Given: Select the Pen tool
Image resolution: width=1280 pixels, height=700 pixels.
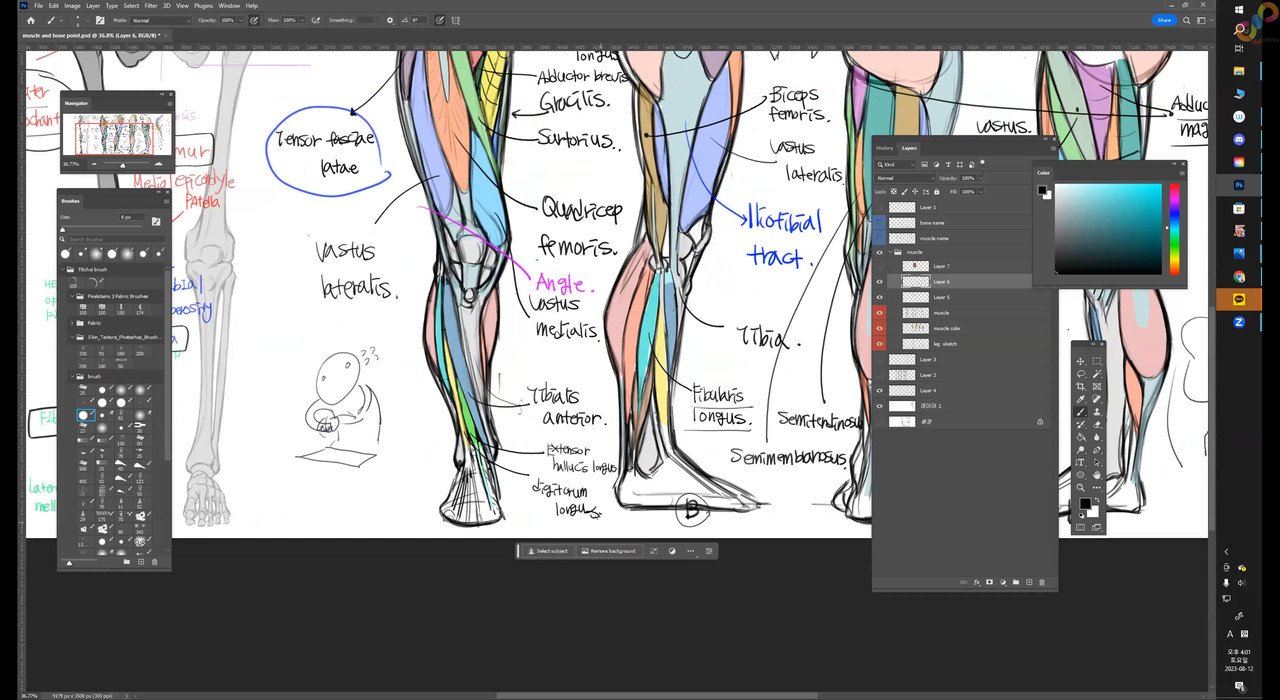Looking at the screenshot, I should click(1097, 449).
